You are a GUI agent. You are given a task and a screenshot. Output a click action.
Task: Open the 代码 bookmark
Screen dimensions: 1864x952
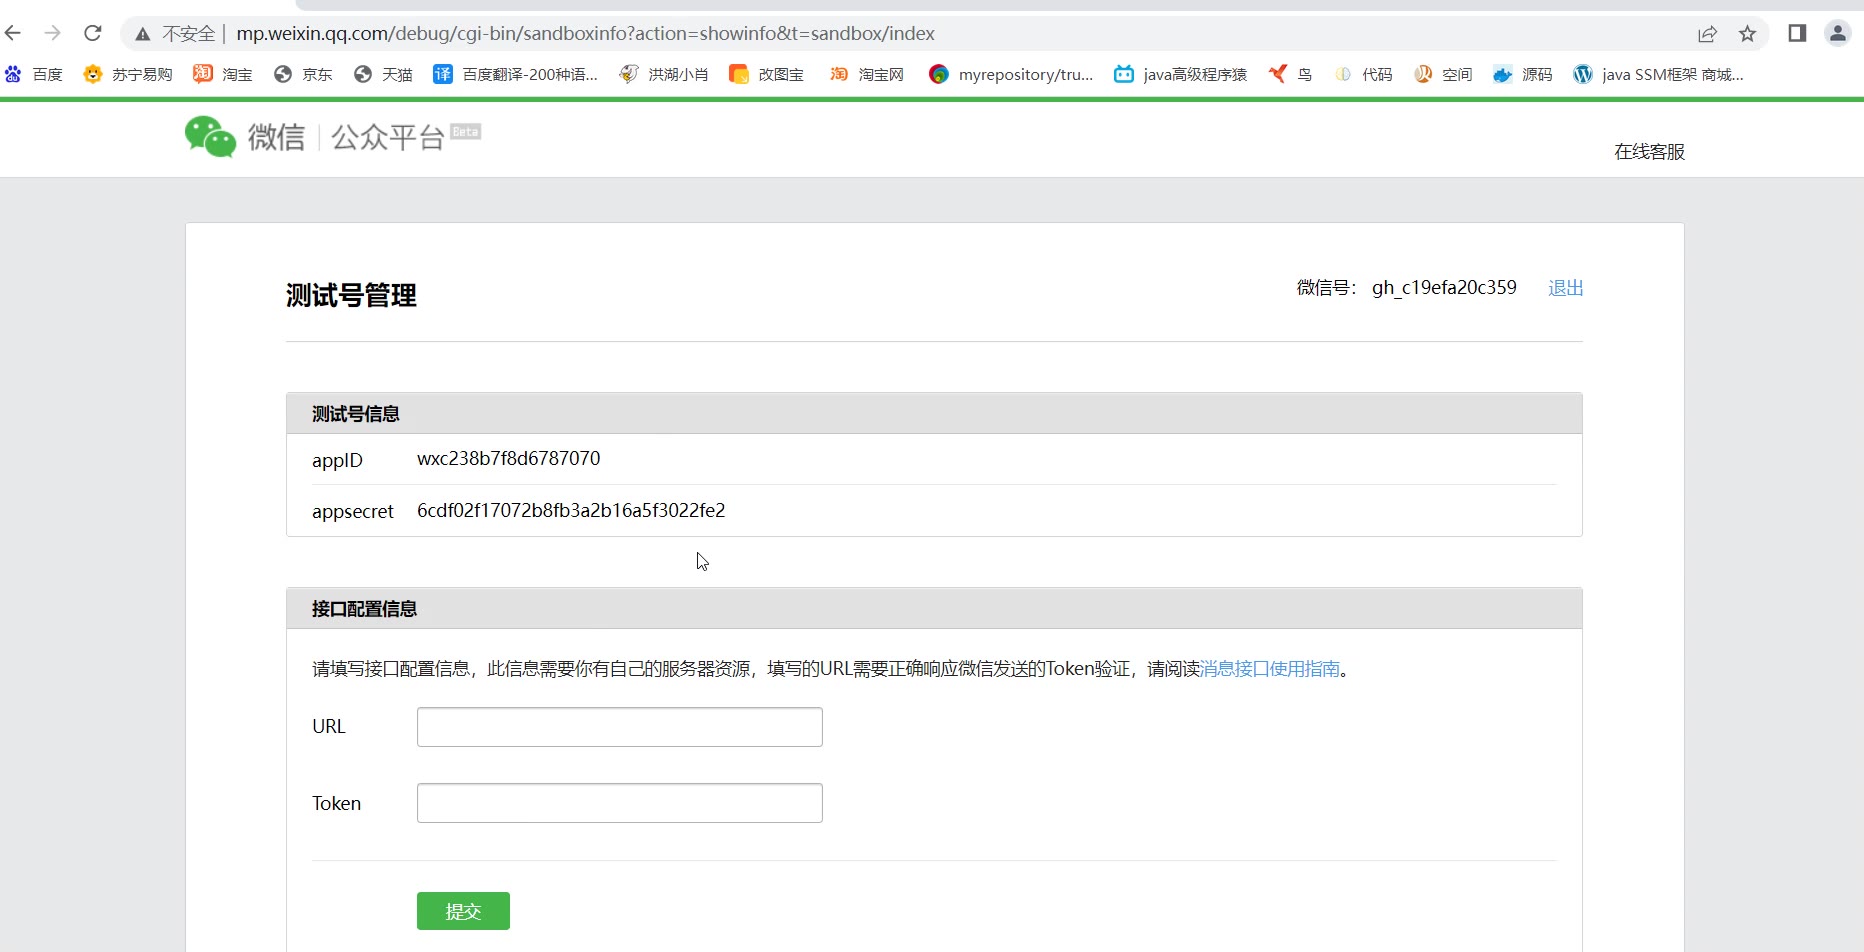[1364, 74]
